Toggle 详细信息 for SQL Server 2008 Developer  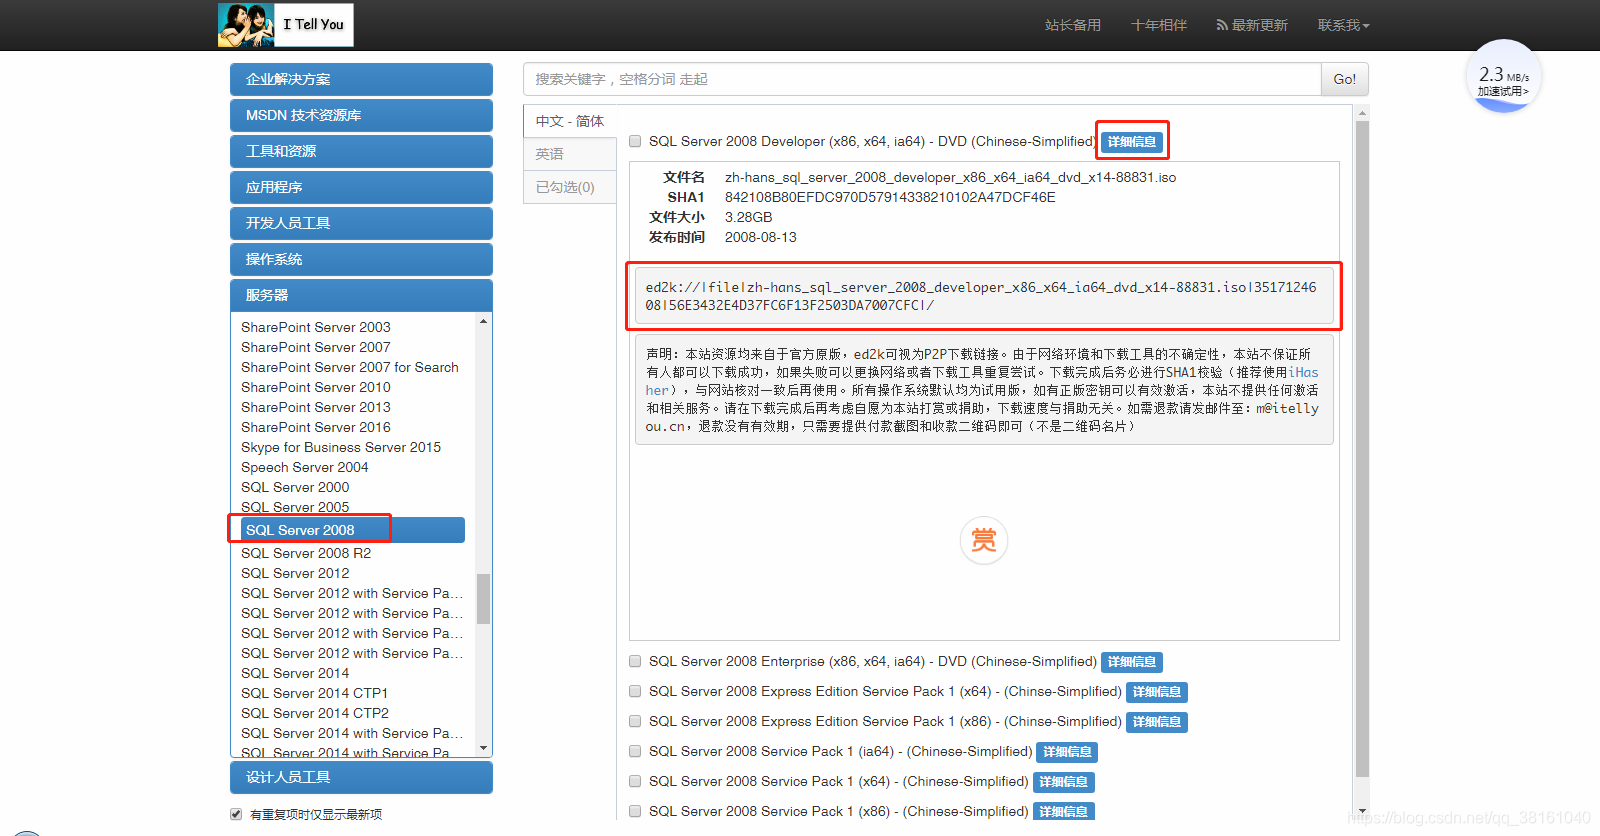pyautogui.click(x=1132, y=142)
